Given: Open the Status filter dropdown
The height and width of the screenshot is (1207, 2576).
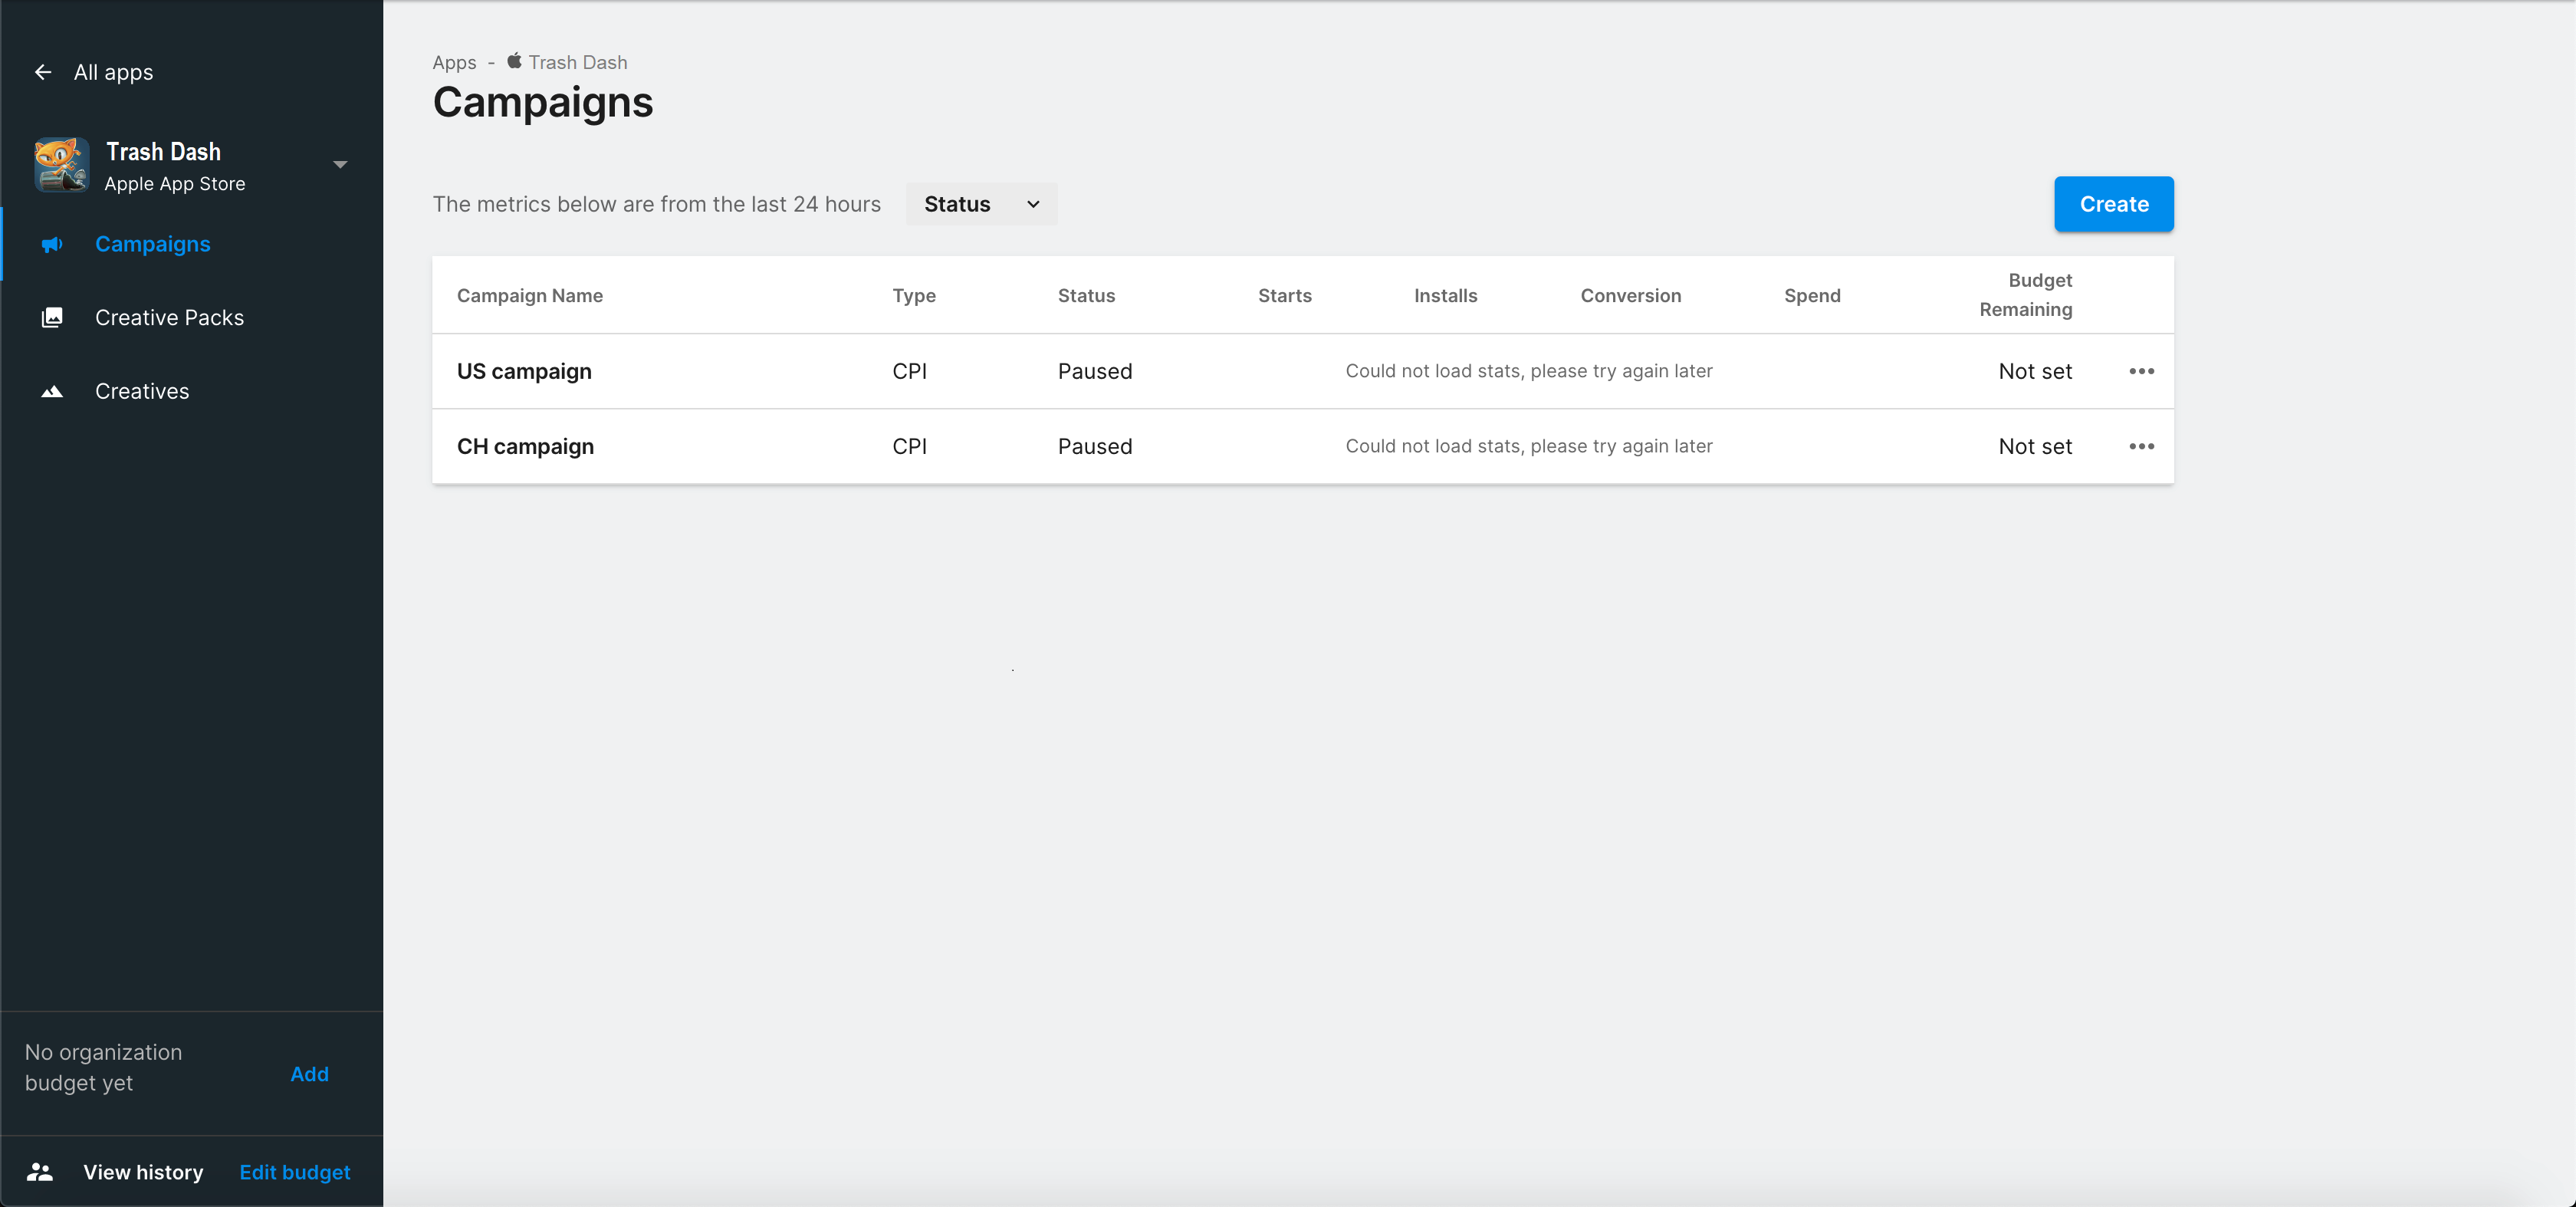Looking at the screenshot, I should 979,204.
